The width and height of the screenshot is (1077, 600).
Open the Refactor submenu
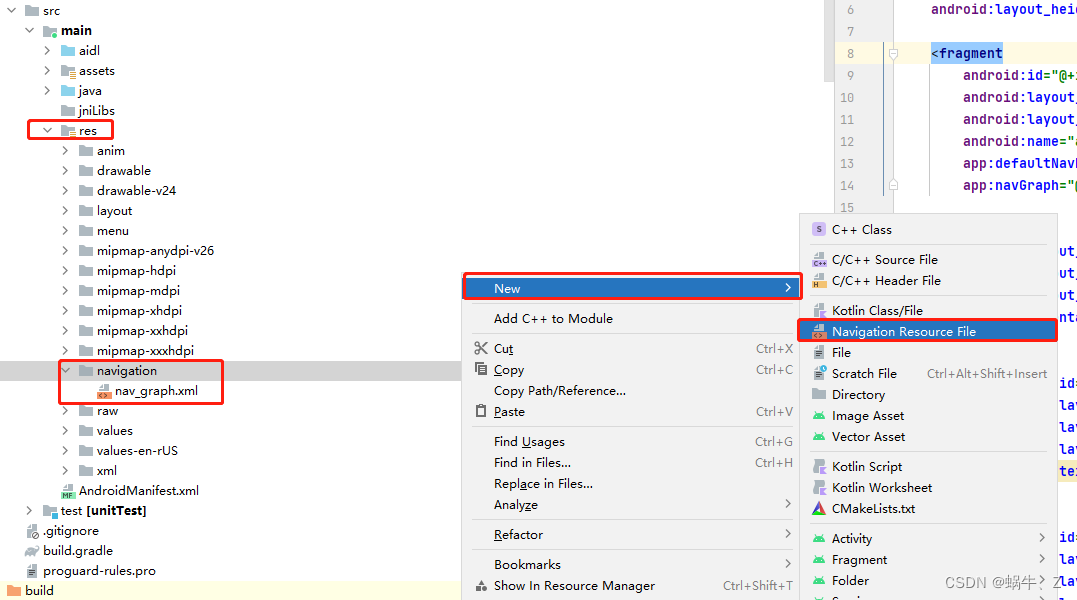(516, 534)
